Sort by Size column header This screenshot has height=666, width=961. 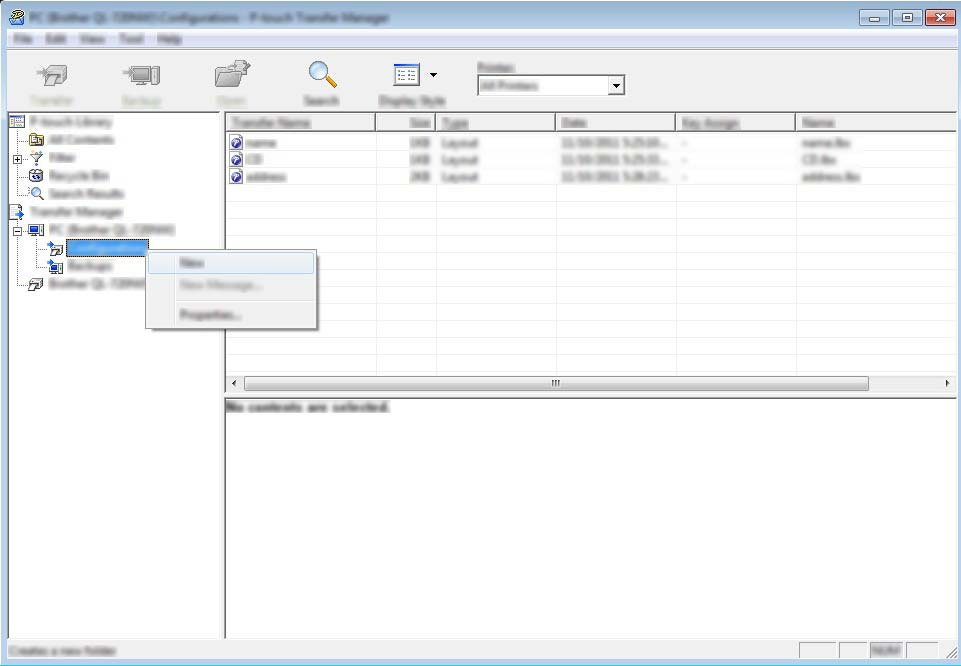406,123
